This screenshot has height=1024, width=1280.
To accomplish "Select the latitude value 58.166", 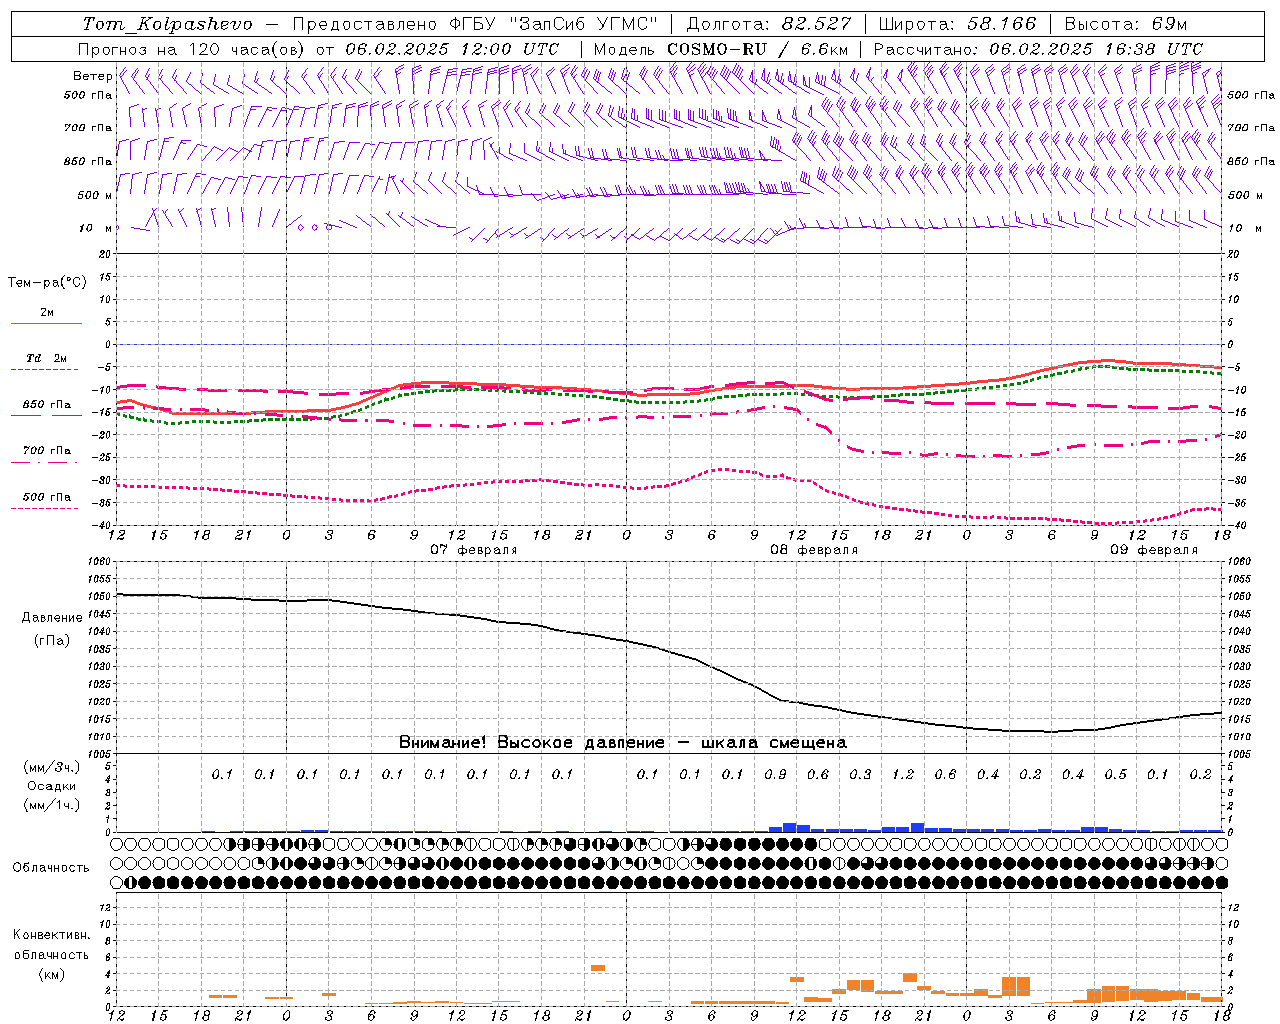I will pos(1002,24).
